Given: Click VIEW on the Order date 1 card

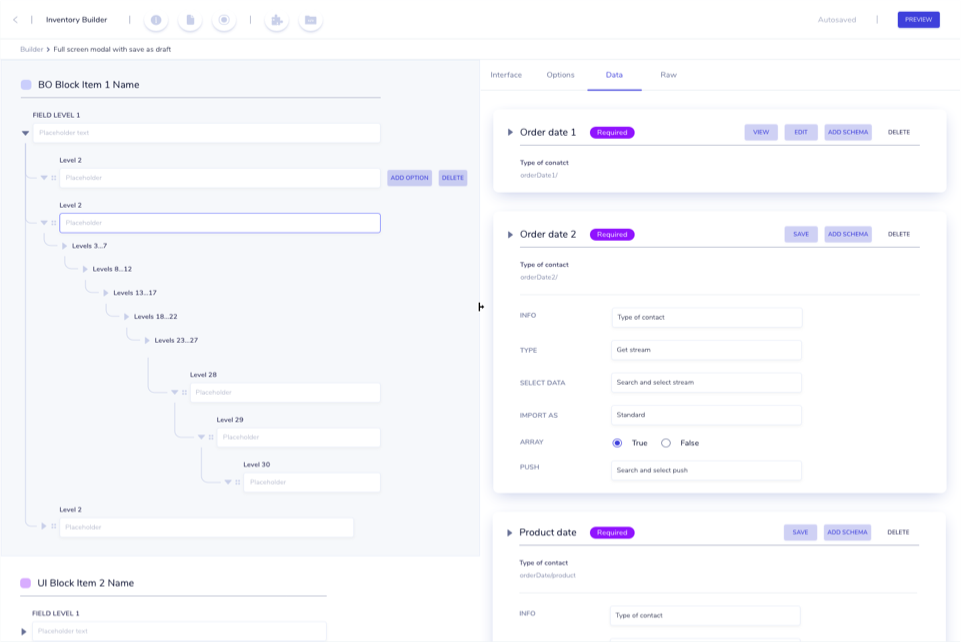Looking at the screenshot, I should click(x=761, y=132).
